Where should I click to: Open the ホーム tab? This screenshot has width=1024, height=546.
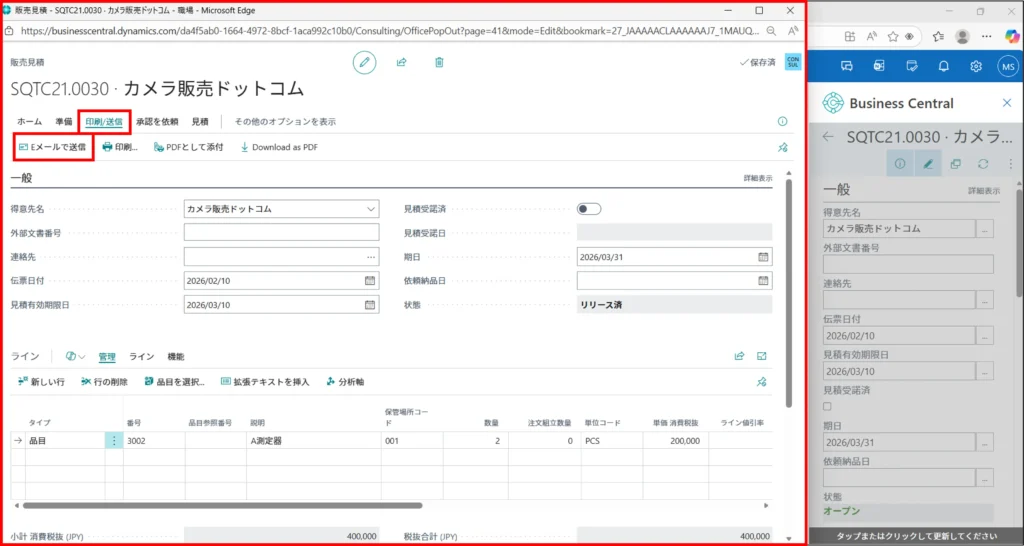pyautogui.click(x=29, y=122)
